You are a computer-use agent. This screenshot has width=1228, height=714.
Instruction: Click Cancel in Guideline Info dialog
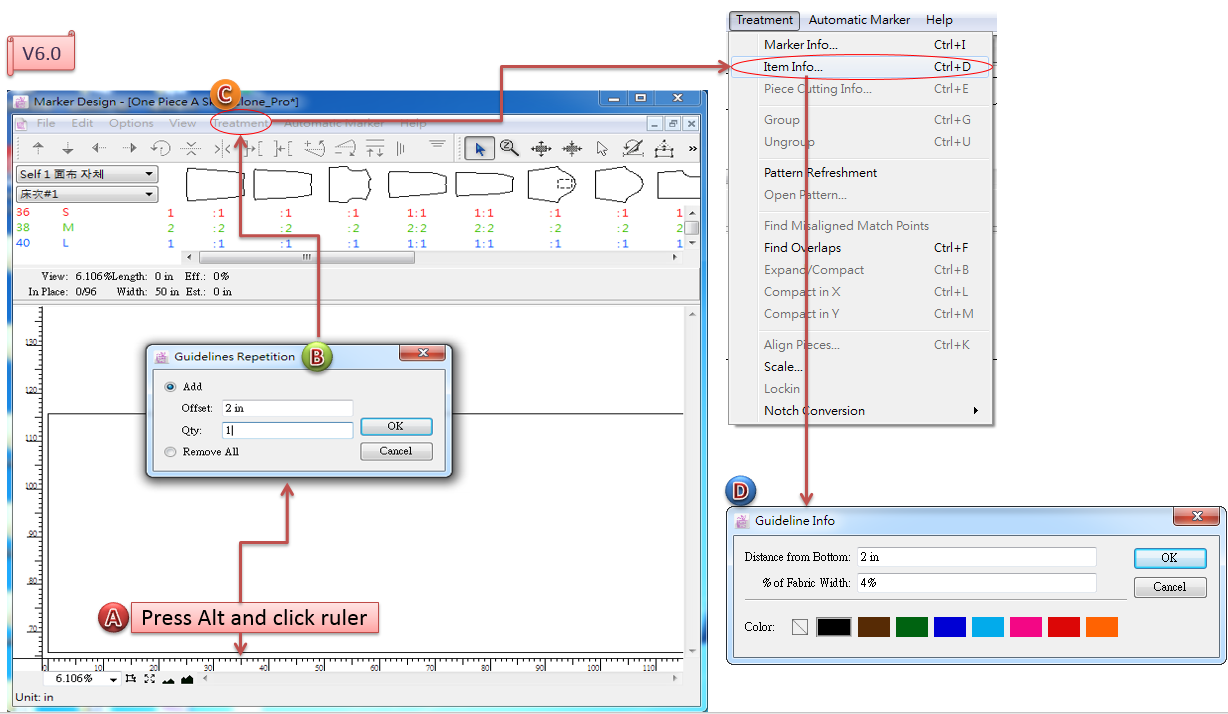coord(1169,587)
